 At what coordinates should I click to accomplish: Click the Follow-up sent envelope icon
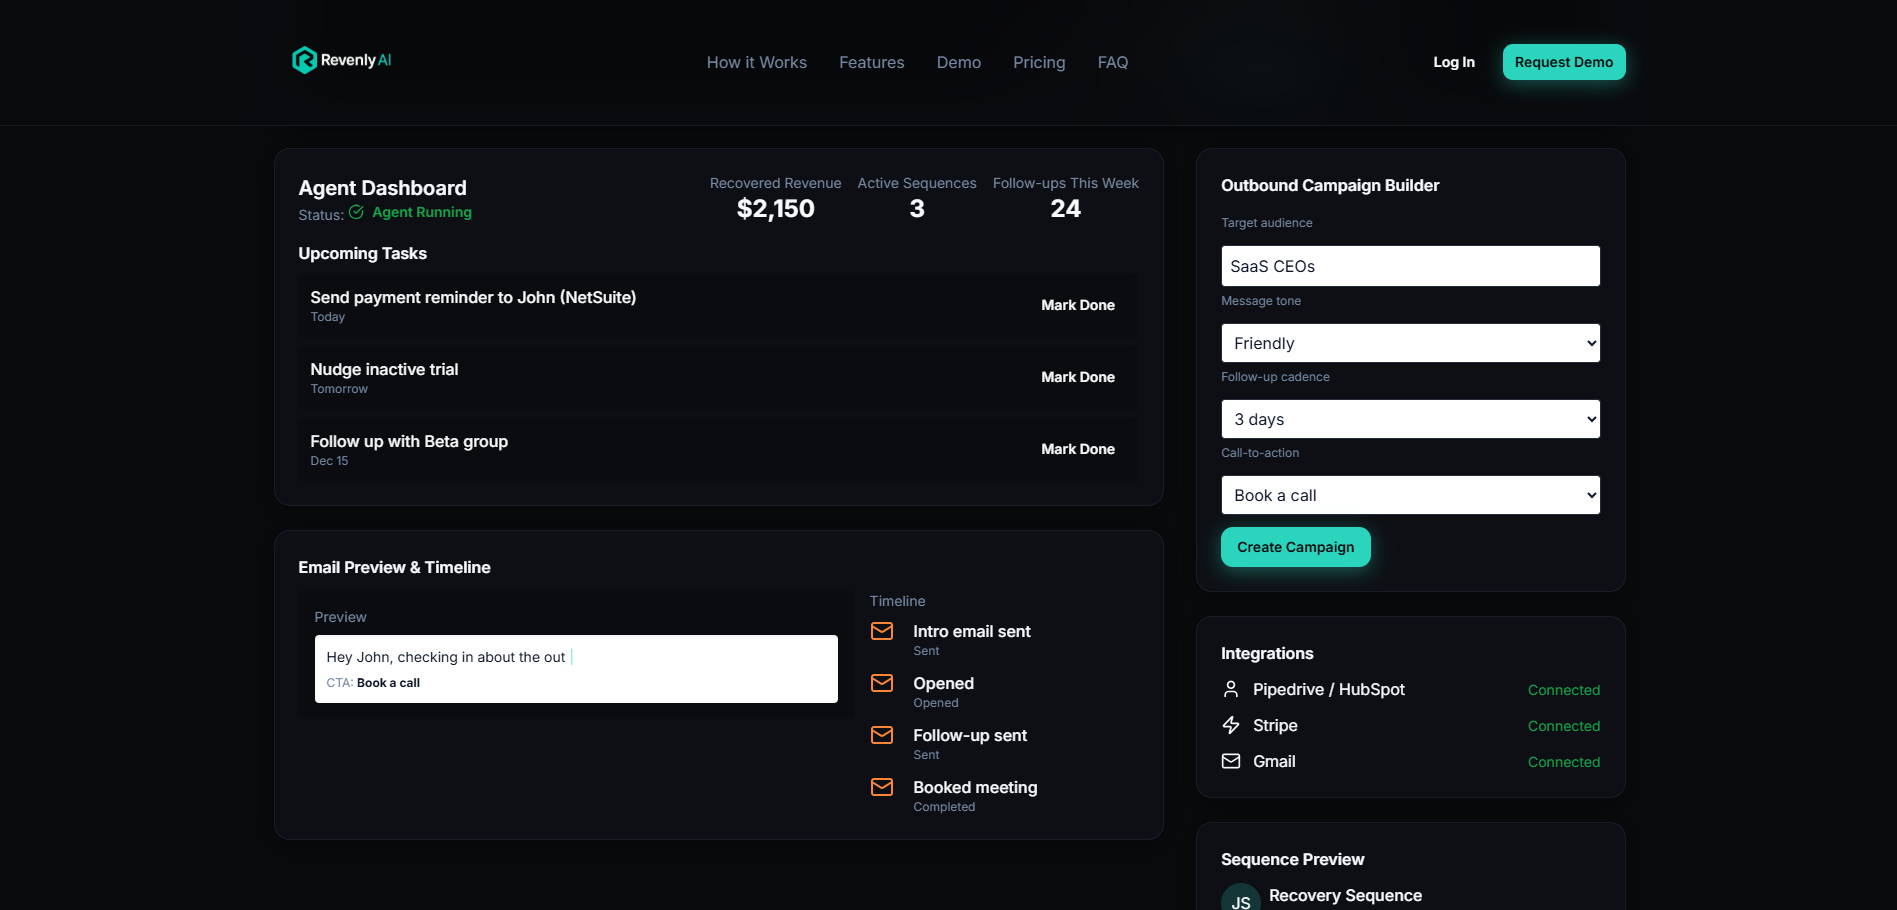[882, 735]
